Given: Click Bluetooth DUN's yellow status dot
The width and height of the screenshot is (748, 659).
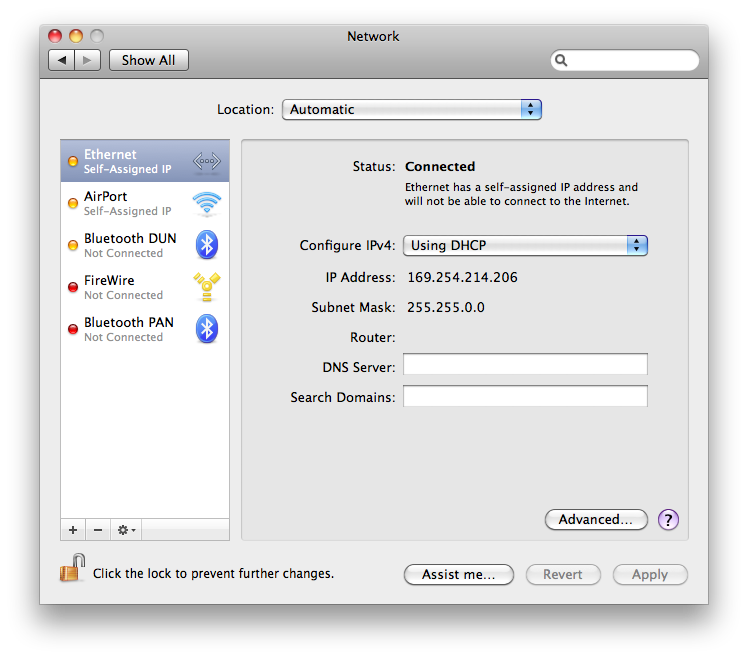Looking at the screenshot, I should [x=73, y=245].
